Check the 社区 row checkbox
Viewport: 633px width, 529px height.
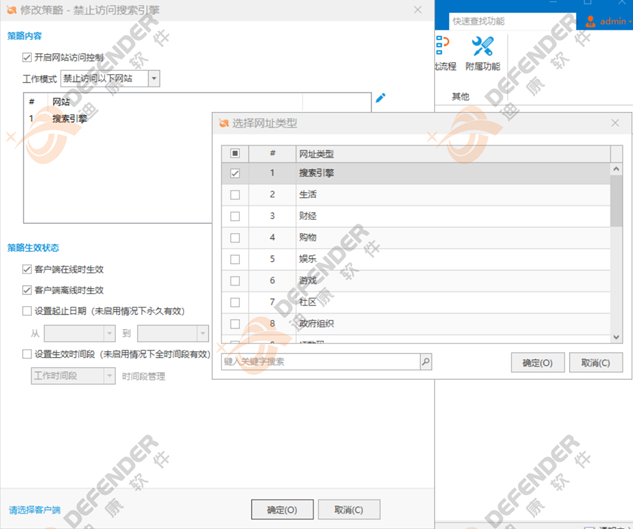tap(235, 302)
